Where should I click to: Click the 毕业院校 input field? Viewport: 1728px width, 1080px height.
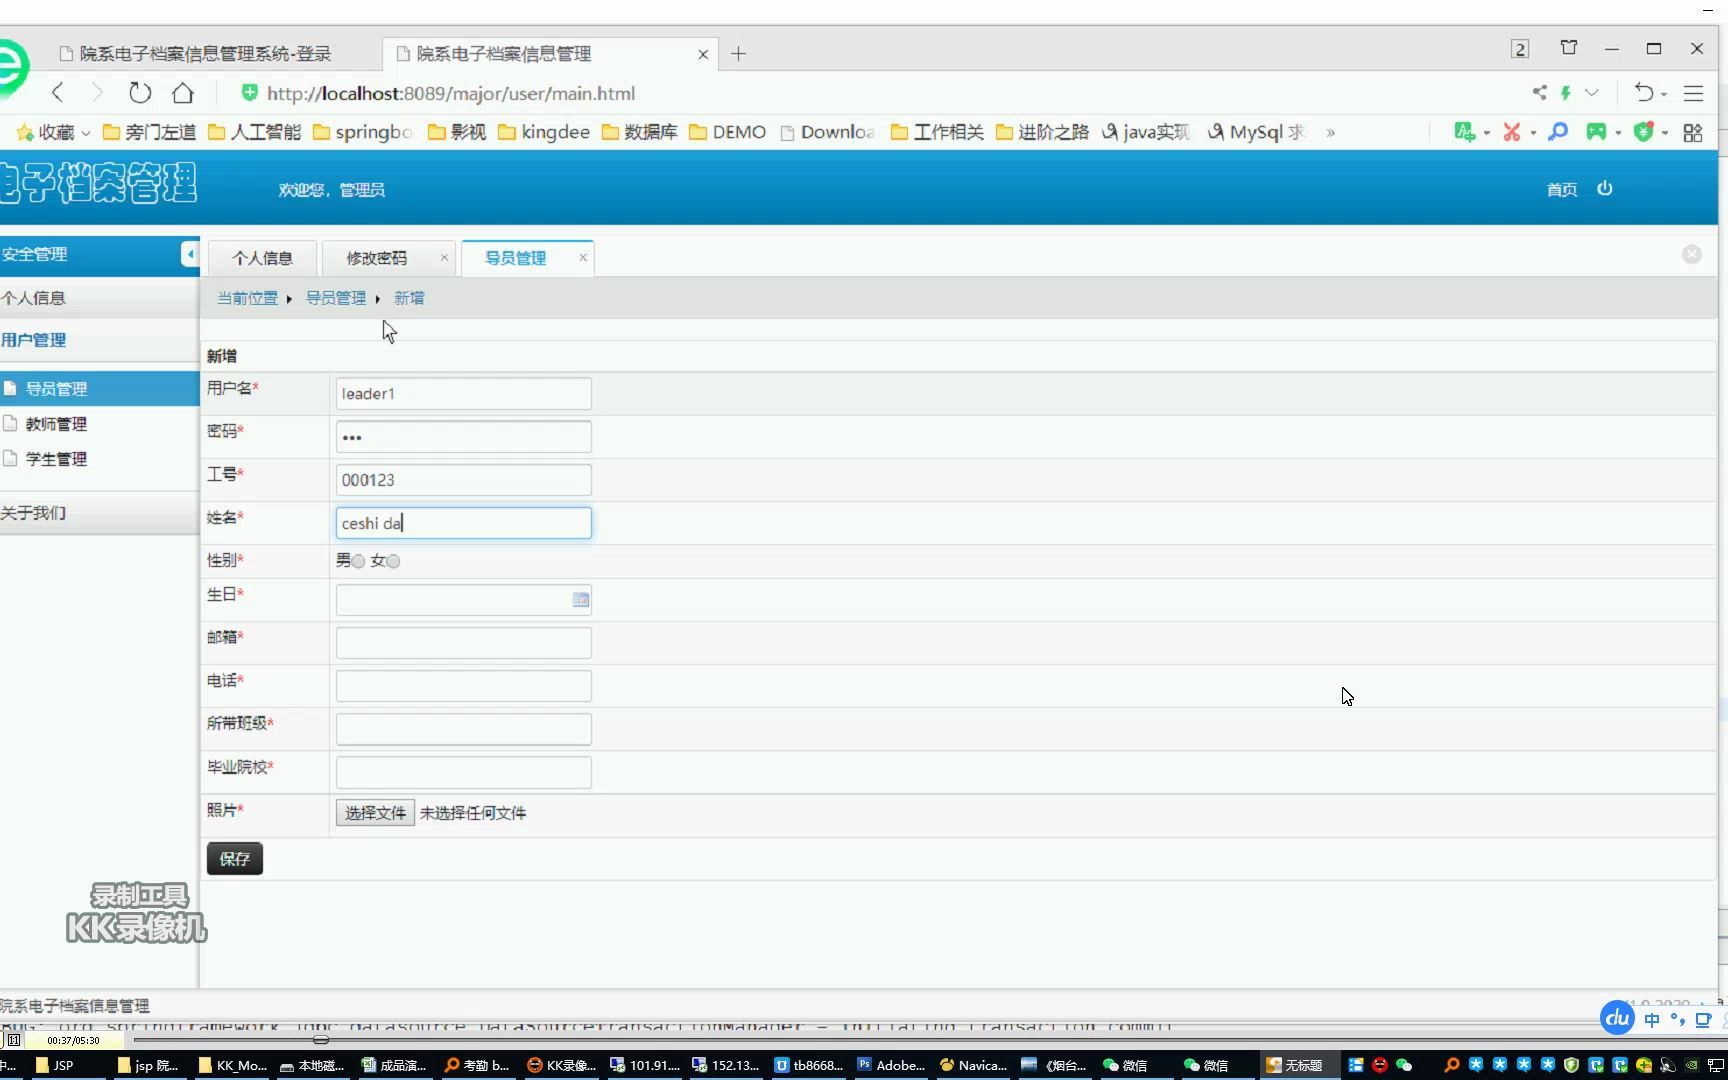tap(464, 772)
